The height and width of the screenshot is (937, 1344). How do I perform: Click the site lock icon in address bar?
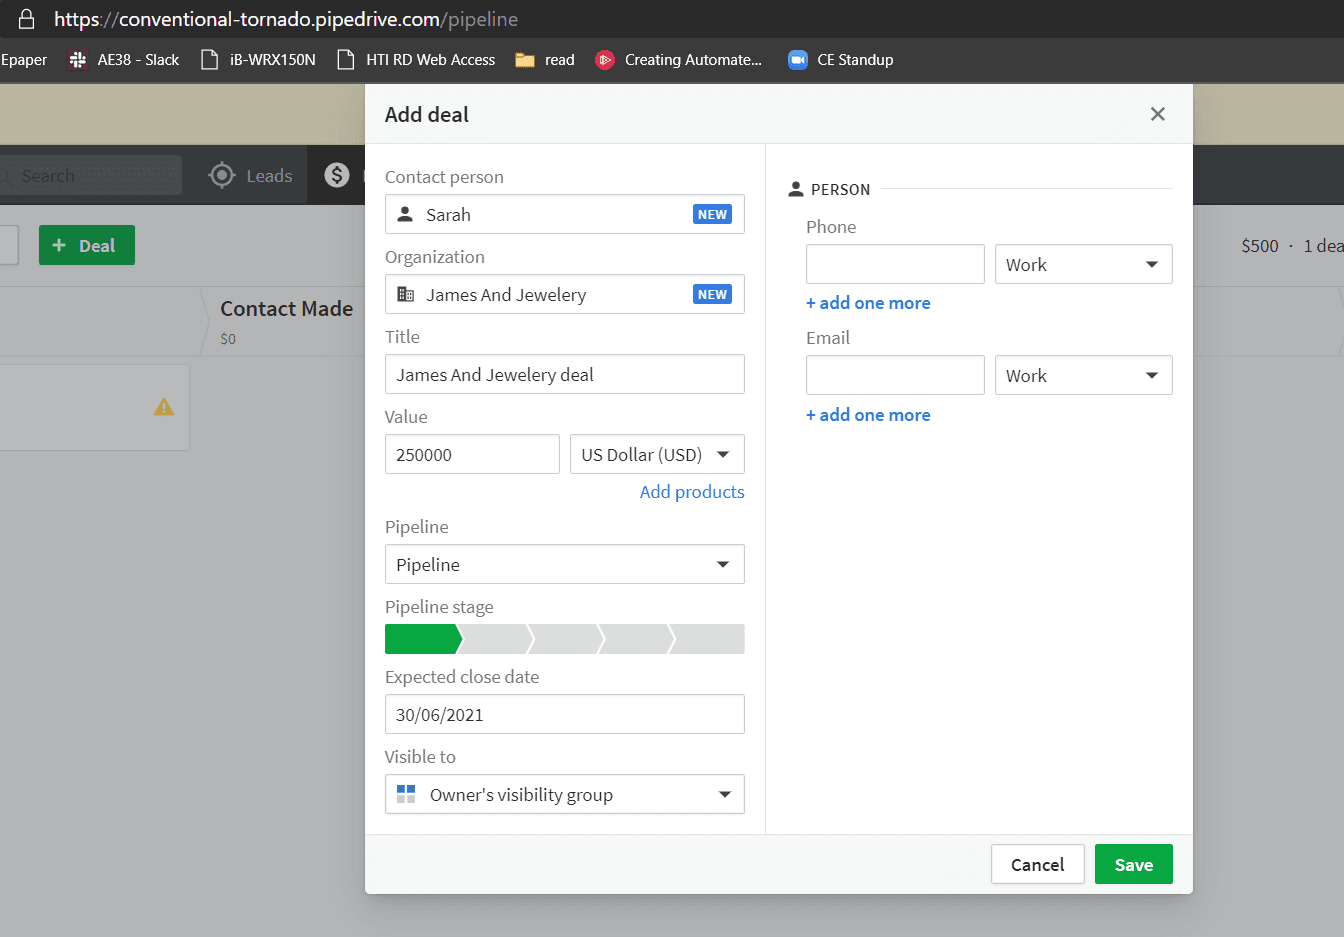pos(27,19)
